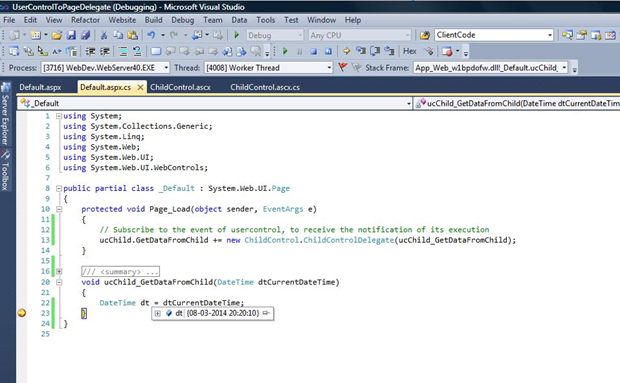This screenshot has height=383, width=620.
Task: Open the Team menu
Action: [213, 20]
